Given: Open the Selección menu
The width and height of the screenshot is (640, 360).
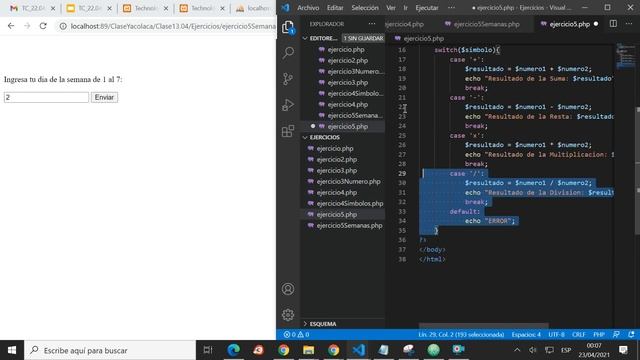Looking at the screenshot, I should tap(365, 8).
